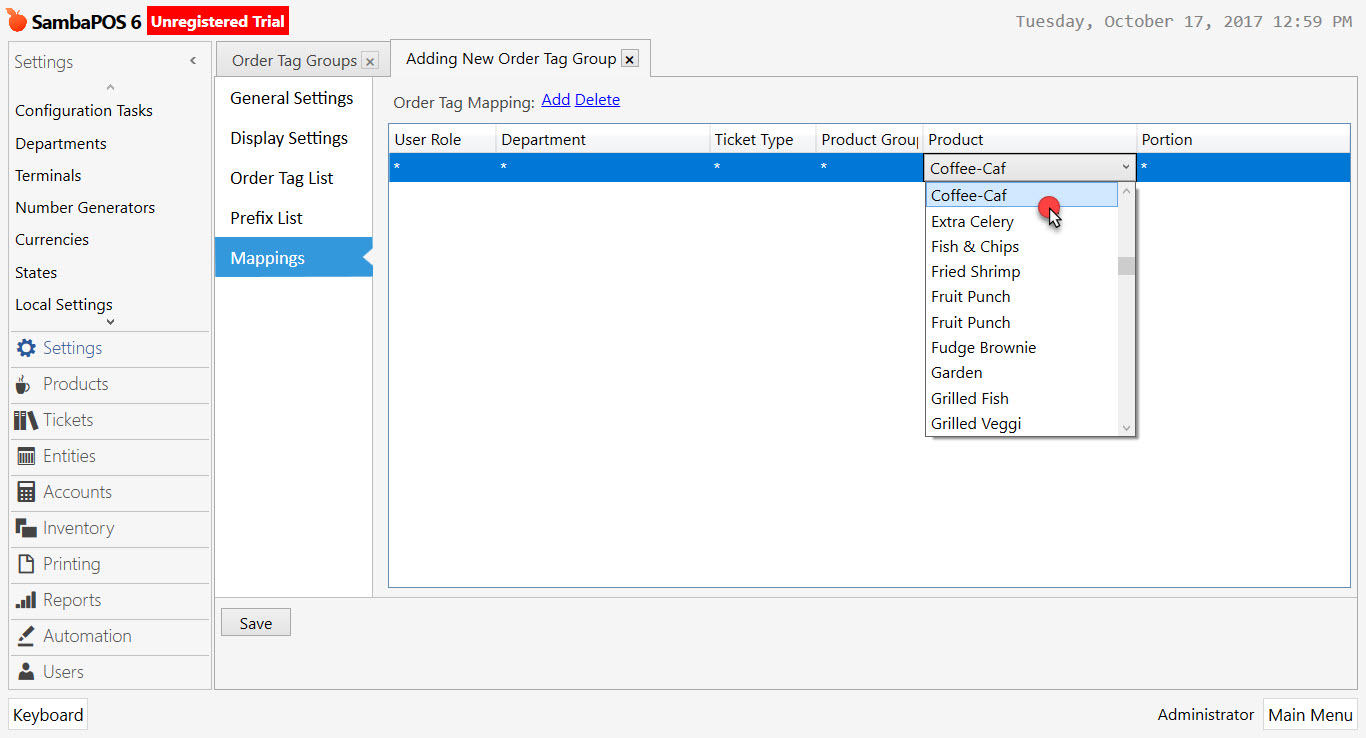The width and height of the screenshot is (1366, 738).
Task: Open Settings via the gear icon
Action: 26,348
